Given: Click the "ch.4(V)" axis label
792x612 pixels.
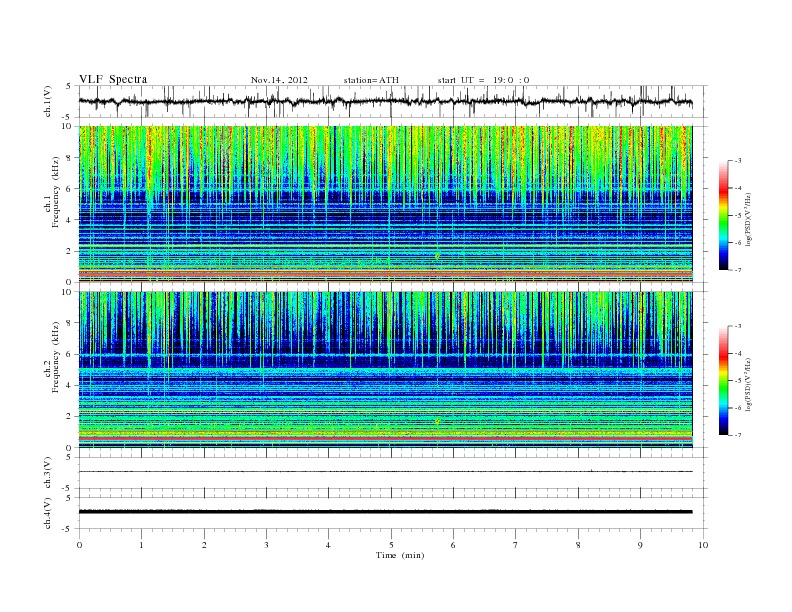Looking at the screenshot, I should click(48, 513).
